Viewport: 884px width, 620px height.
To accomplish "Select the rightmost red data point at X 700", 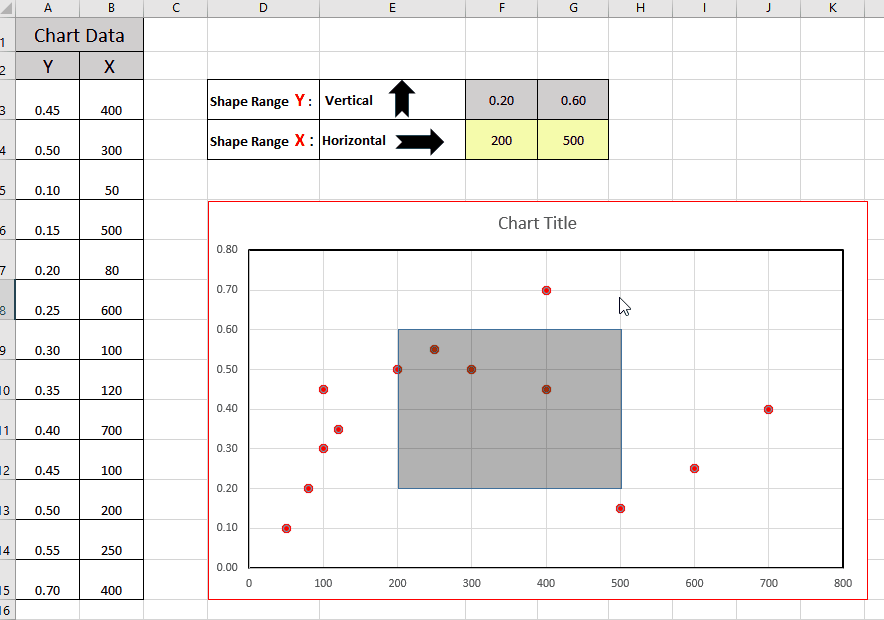I will (768, 409).
